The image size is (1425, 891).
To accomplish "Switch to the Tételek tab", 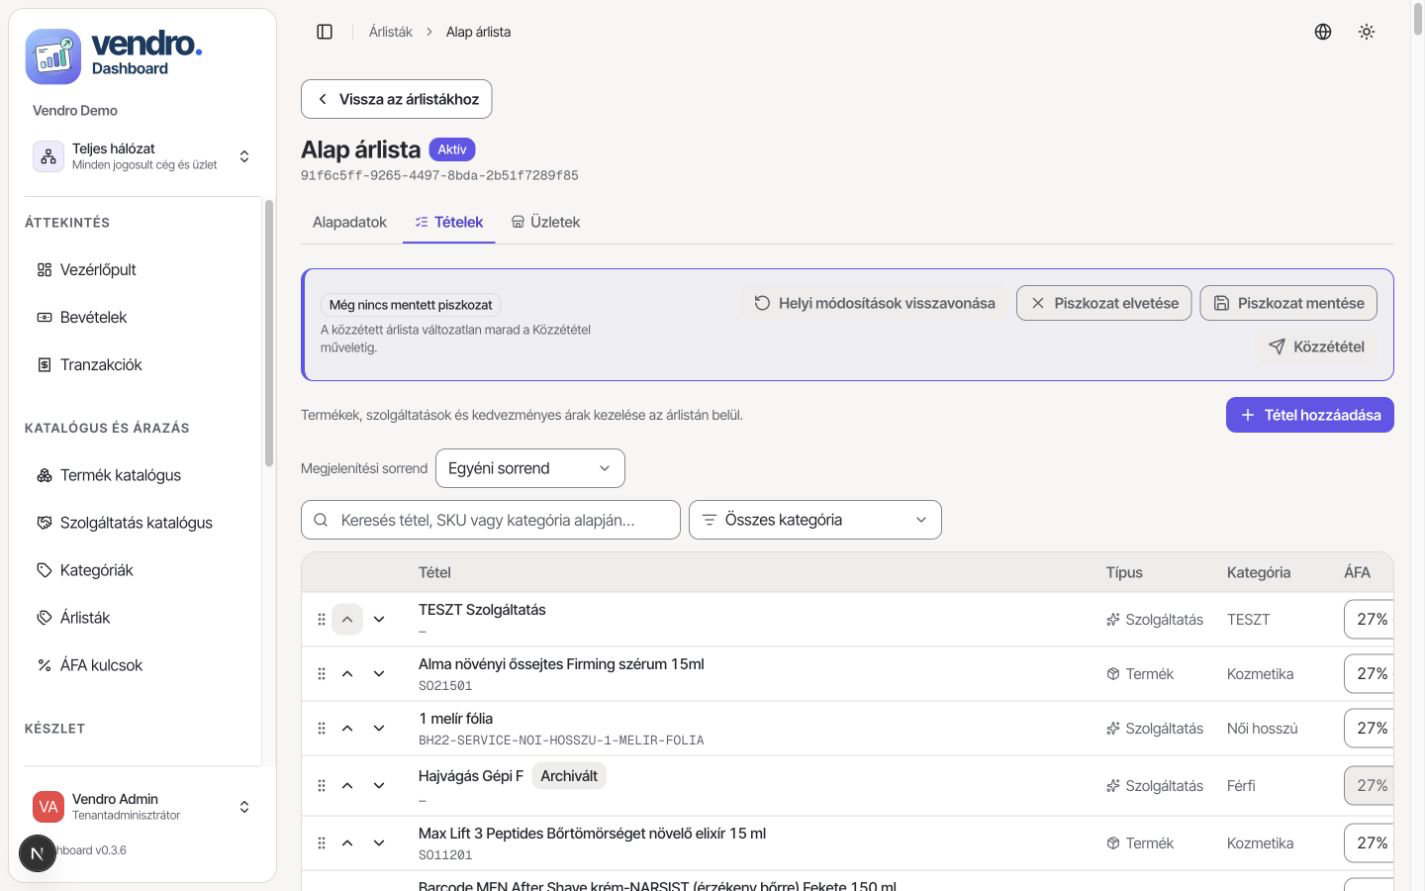I will click(449, 222).
